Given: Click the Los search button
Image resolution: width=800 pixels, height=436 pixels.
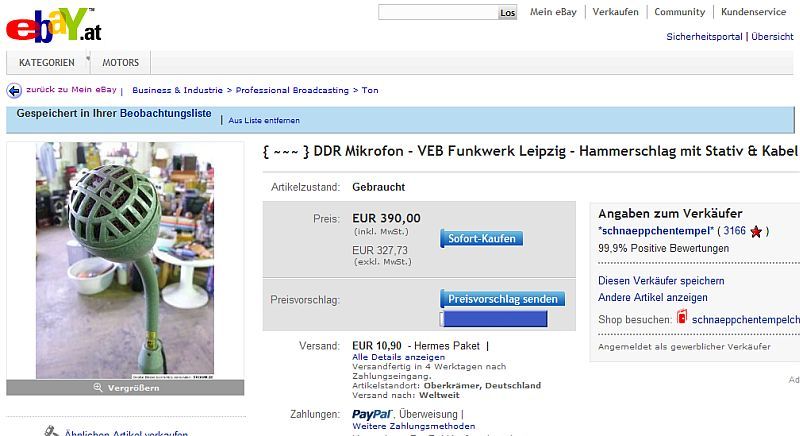Looking at the screenshot, I should [x=507, y=13].
